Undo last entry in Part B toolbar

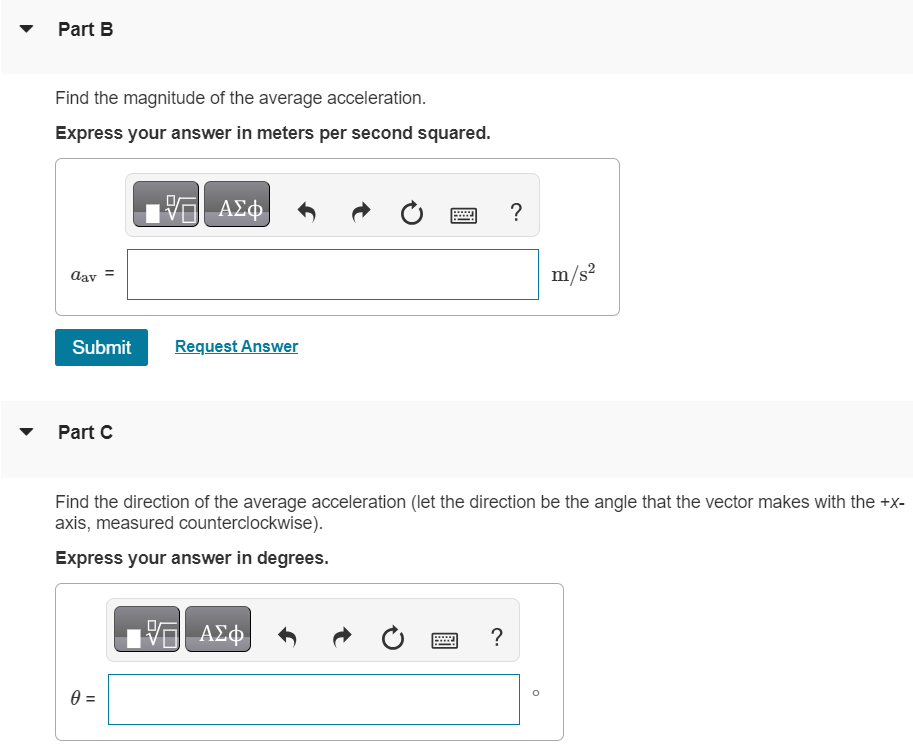[x=306, y=212]
